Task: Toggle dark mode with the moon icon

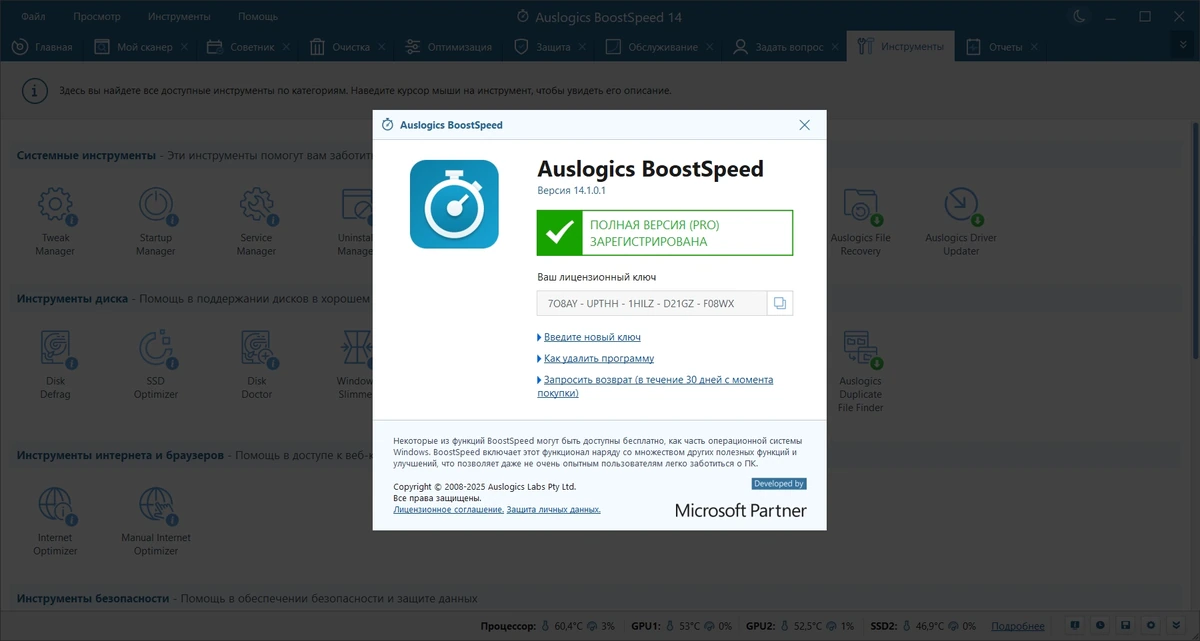Action: (1080, 16)
